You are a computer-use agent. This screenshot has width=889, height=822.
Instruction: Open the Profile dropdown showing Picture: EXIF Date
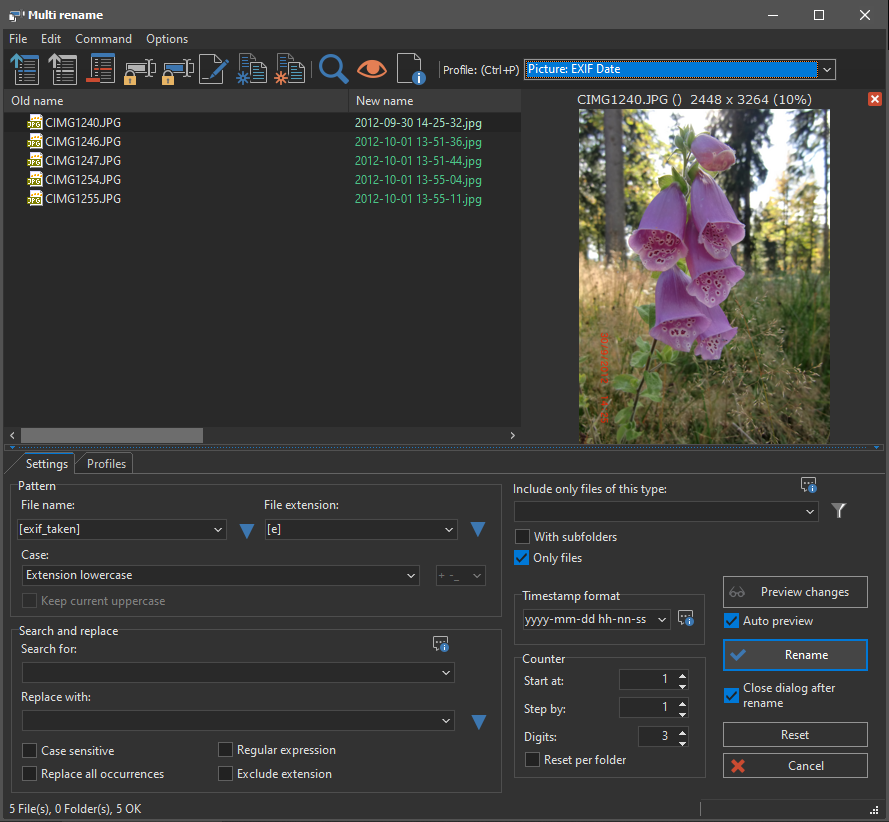826,69
